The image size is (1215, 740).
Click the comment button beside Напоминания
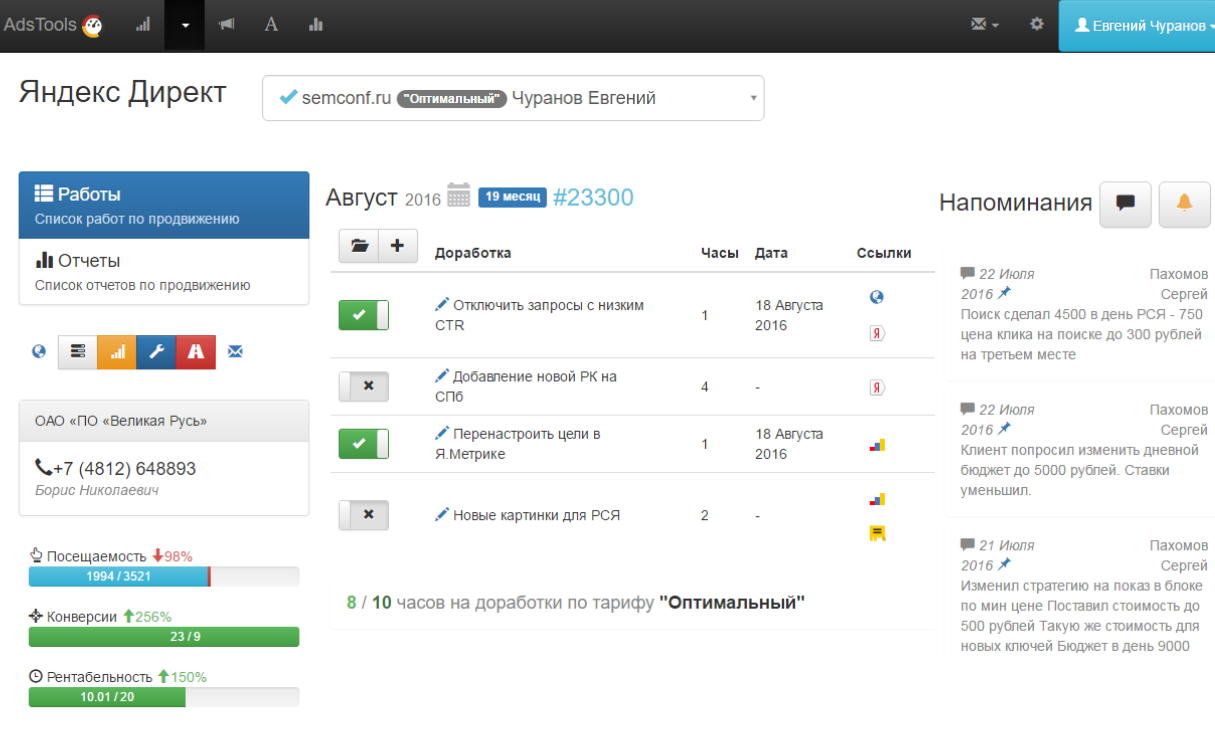pyautogui.click(x=1125, y=204)
